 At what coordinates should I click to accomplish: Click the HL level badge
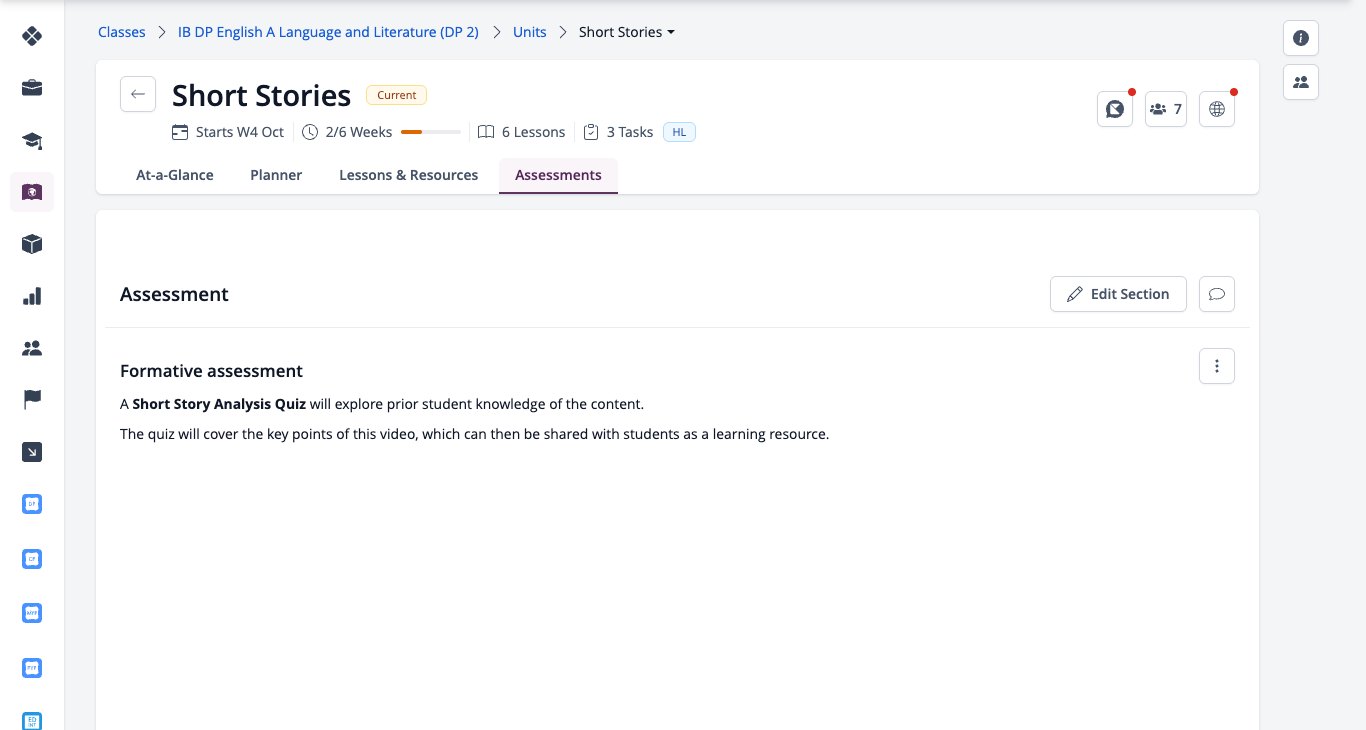679,132
